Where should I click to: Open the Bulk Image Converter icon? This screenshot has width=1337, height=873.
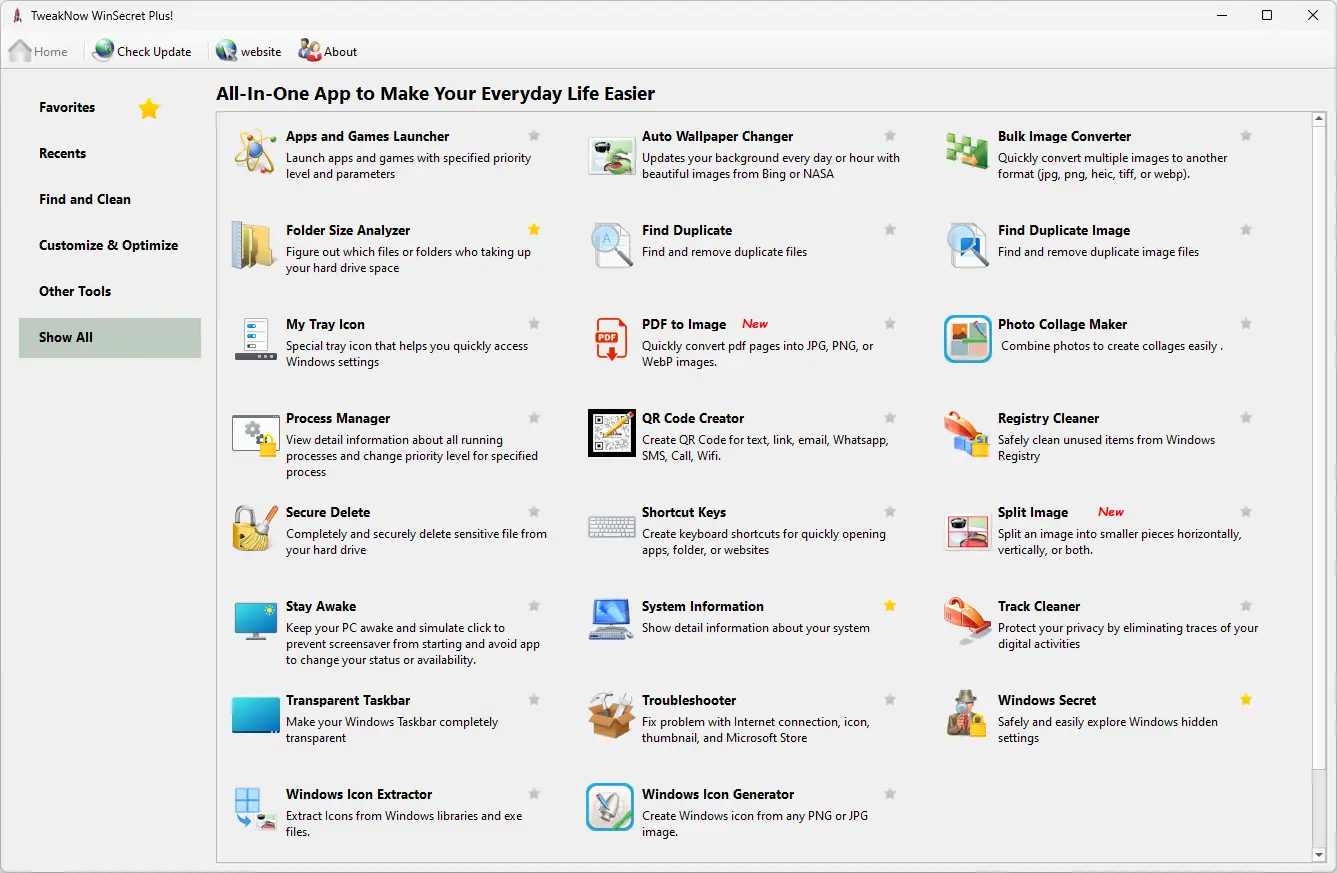967,151
